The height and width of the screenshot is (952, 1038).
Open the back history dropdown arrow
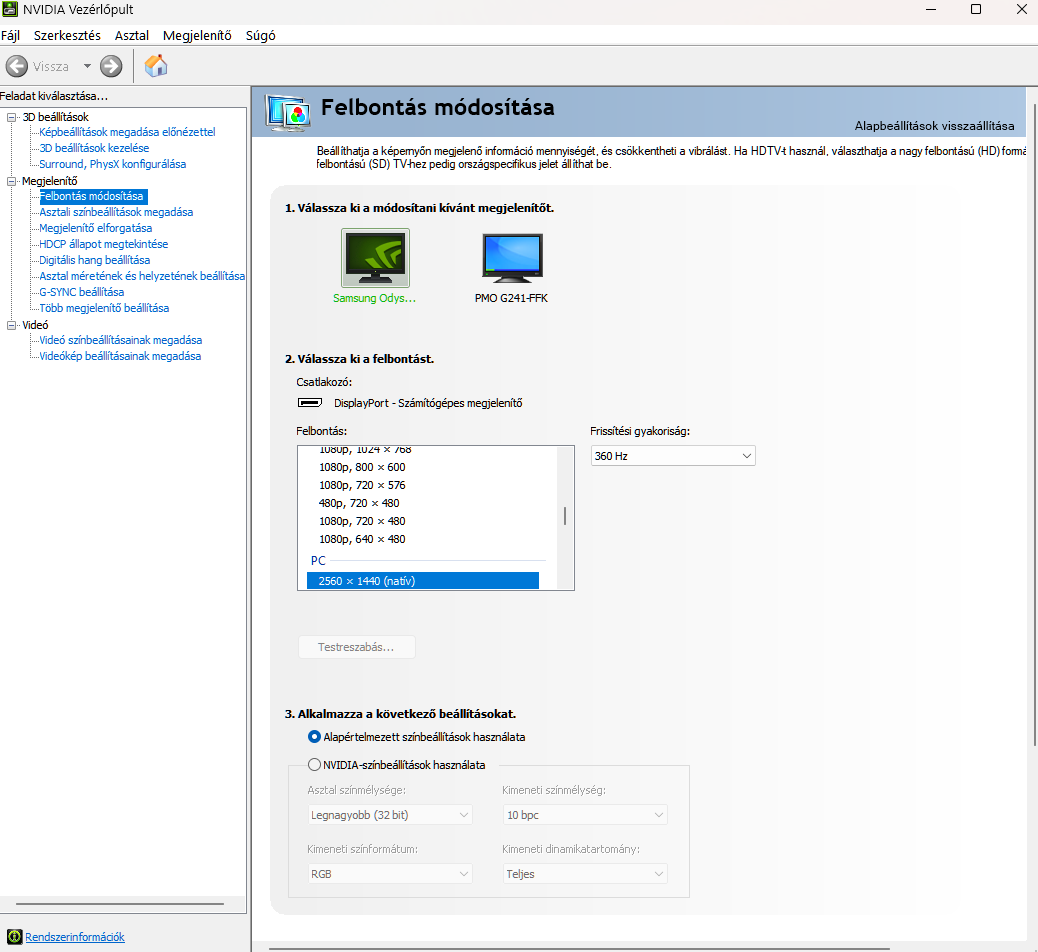pos(87,66)
